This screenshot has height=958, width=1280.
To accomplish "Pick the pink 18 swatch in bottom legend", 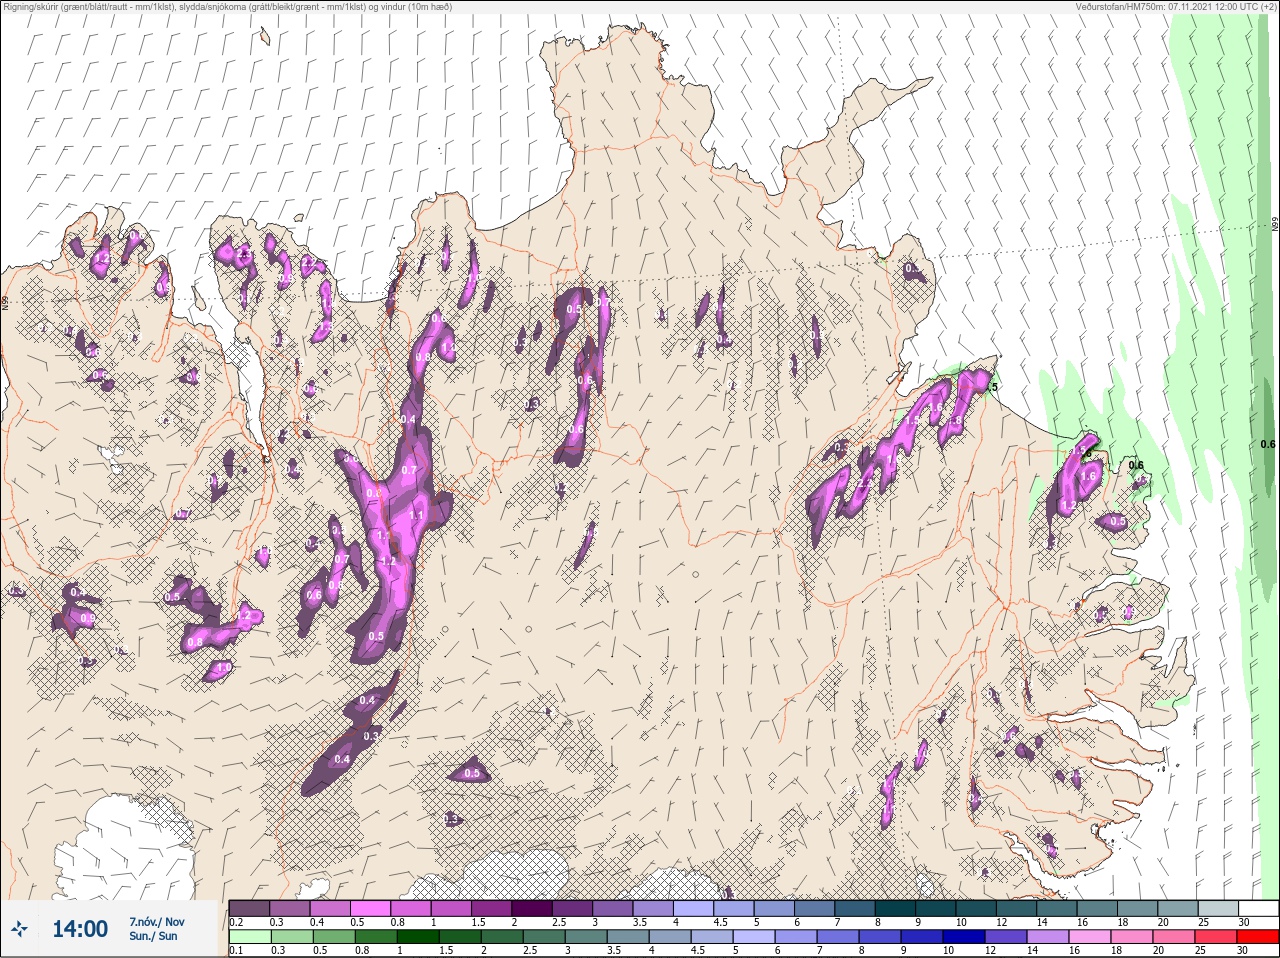I will (x=1131, y=936).
